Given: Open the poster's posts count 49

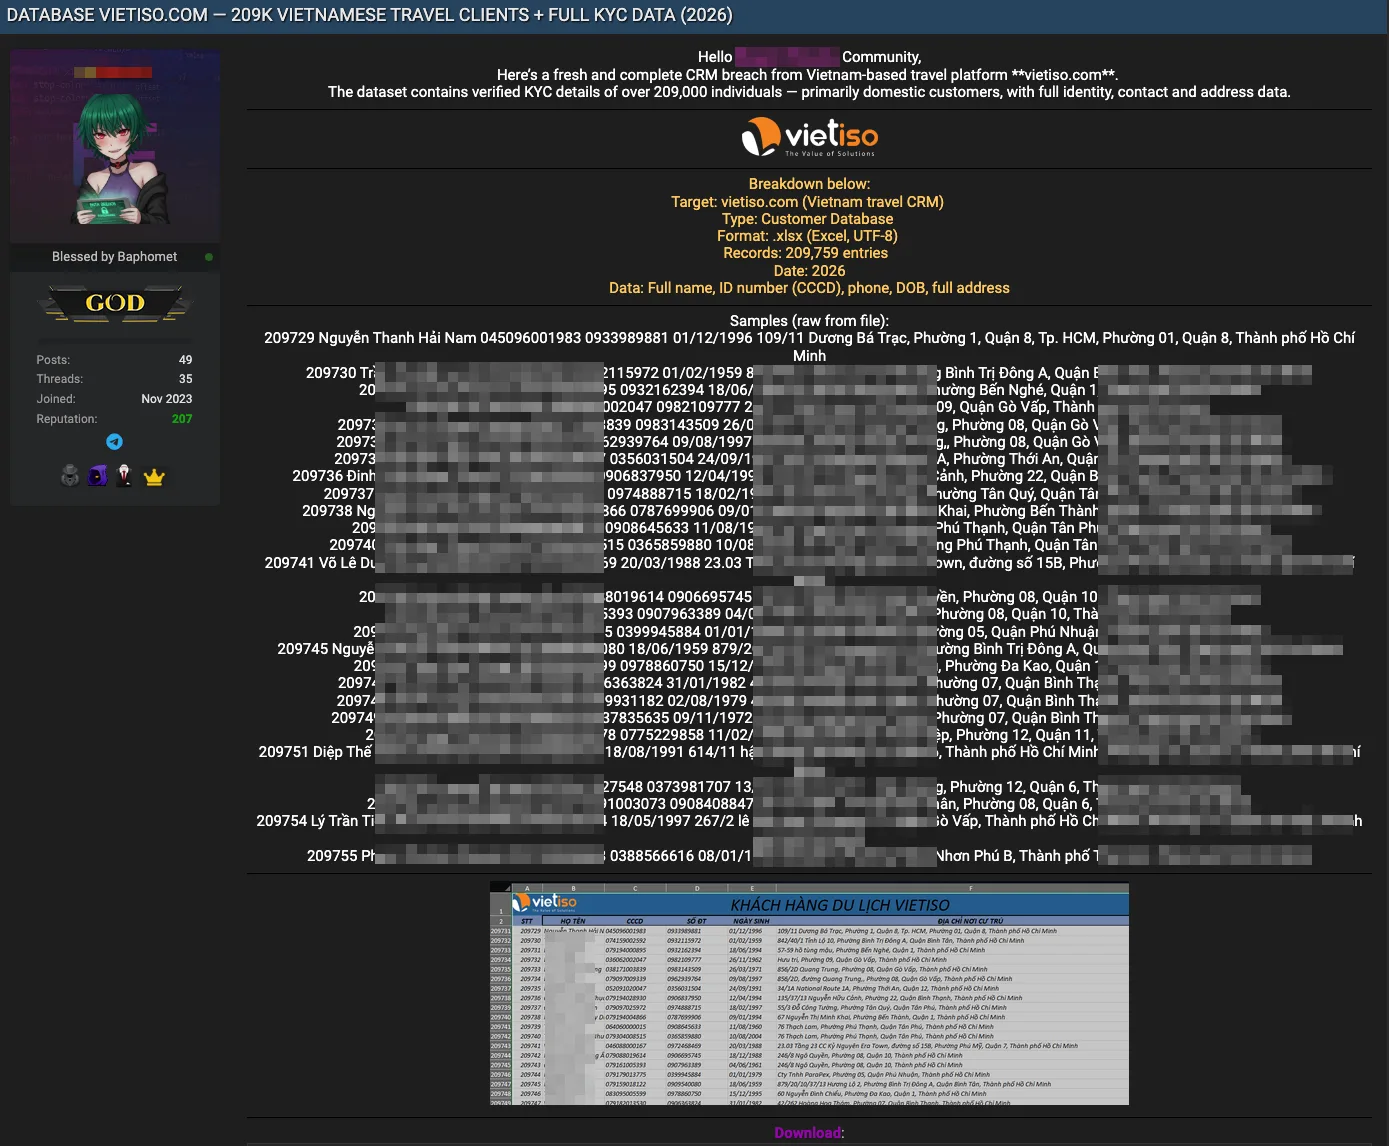Looking at the screenshot, I should [x=185, y=360].
